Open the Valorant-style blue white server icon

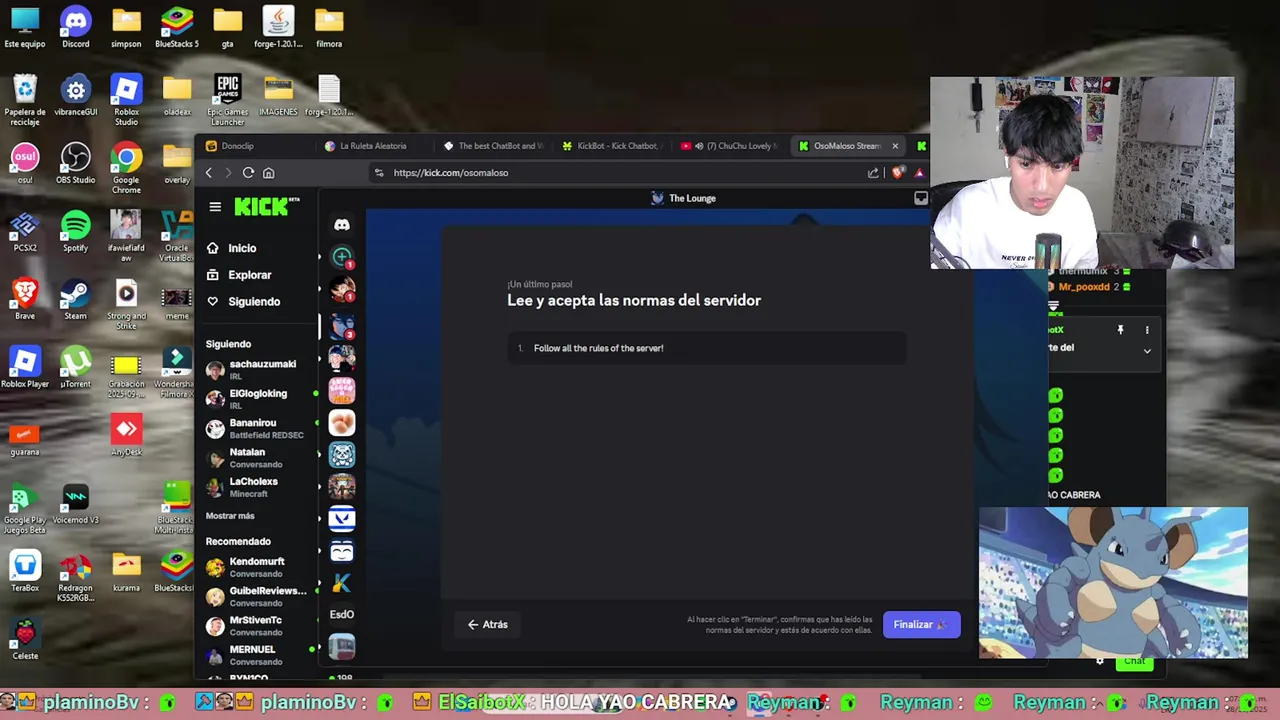pos(342,518)
